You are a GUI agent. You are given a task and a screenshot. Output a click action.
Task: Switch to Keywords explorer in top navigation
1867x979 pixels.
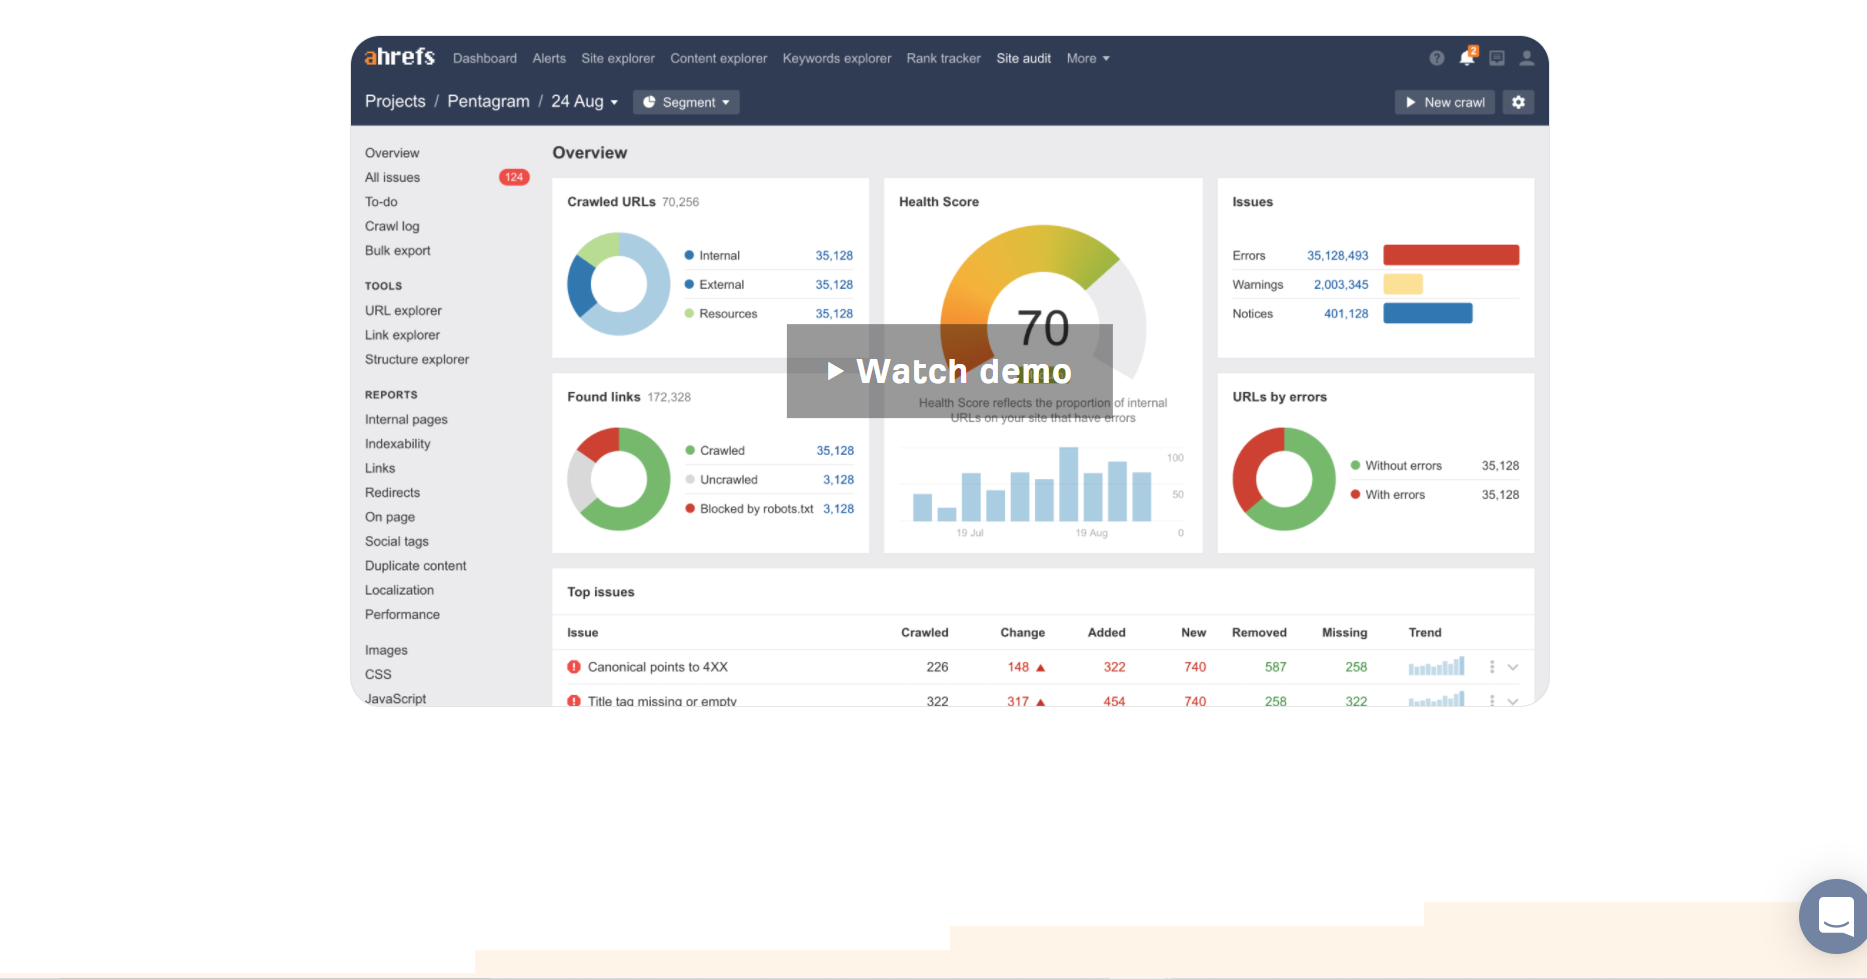point(836,58)
